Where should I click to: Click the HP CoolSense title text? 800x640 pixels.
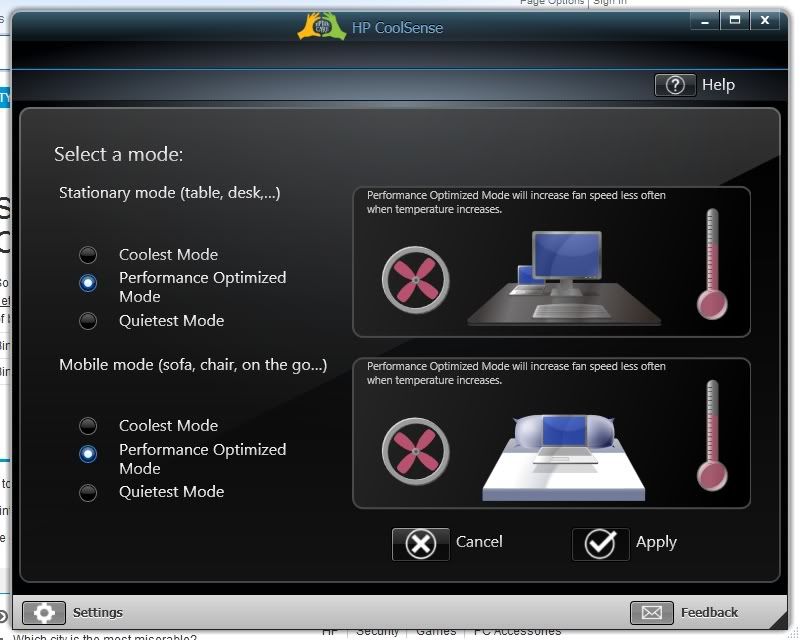tap(397, 28)
